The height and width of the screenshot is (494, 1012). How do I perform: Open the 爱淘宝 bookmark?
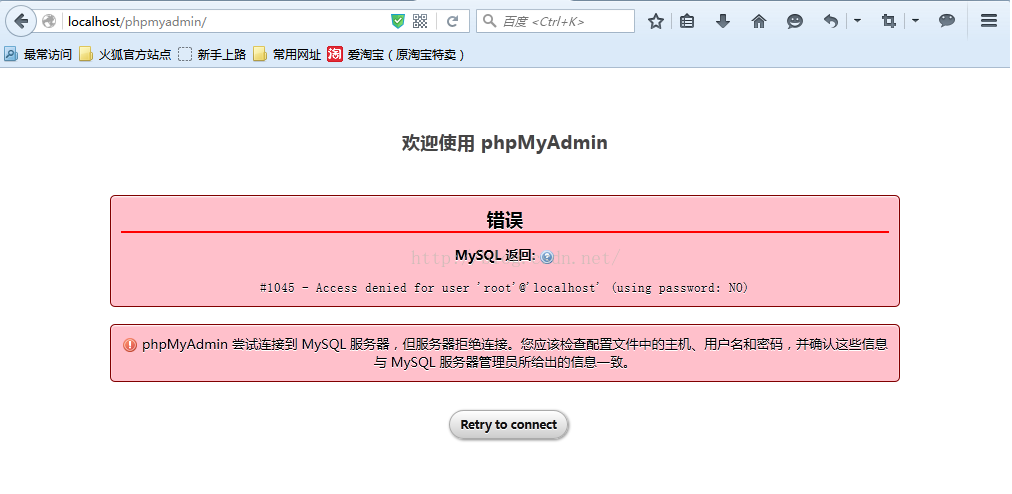click(396, 55)
